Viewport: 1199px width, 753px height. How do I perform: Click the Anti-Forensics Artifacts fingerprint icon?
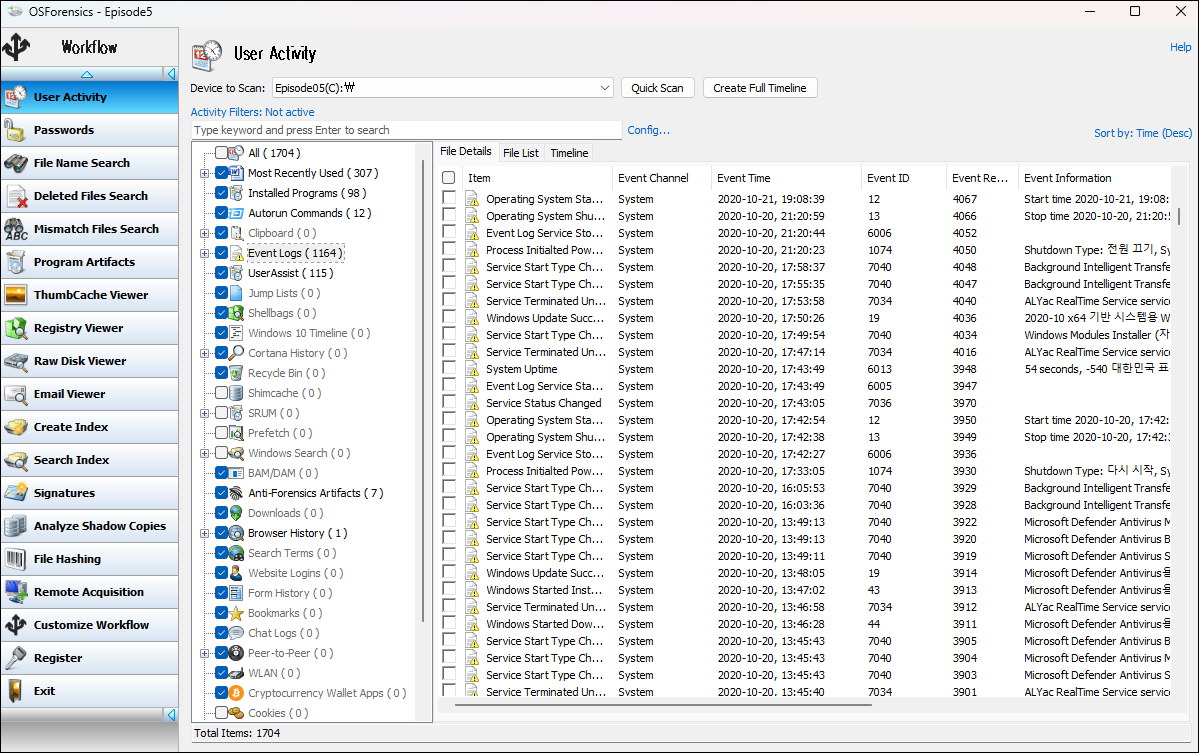click(236, 493)
